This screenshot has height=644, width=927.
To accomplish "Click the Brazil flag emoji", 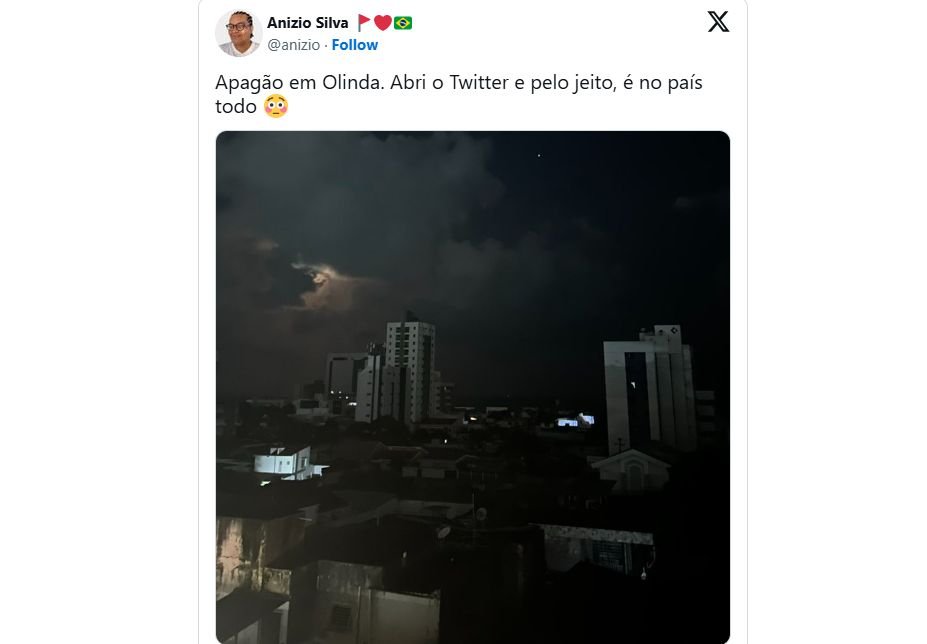I will [403, 22].
